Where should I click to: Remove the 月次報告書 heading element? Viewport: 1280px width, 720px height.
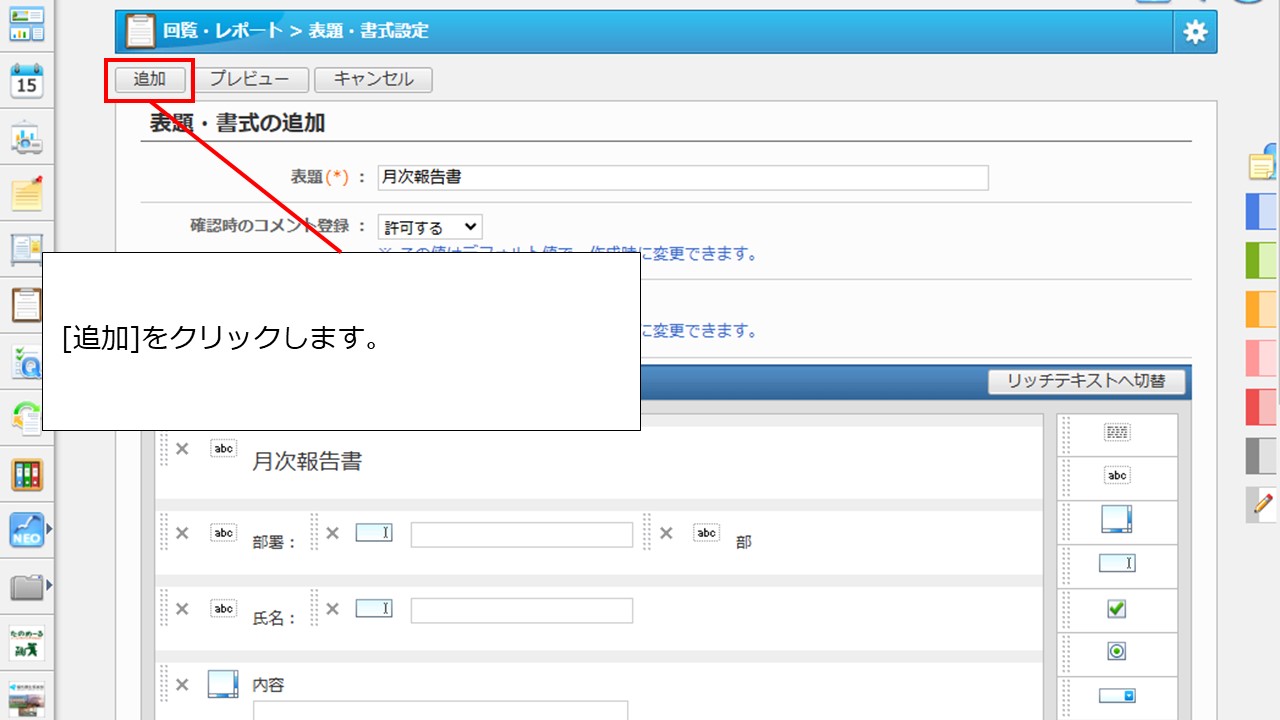(182, 449)
